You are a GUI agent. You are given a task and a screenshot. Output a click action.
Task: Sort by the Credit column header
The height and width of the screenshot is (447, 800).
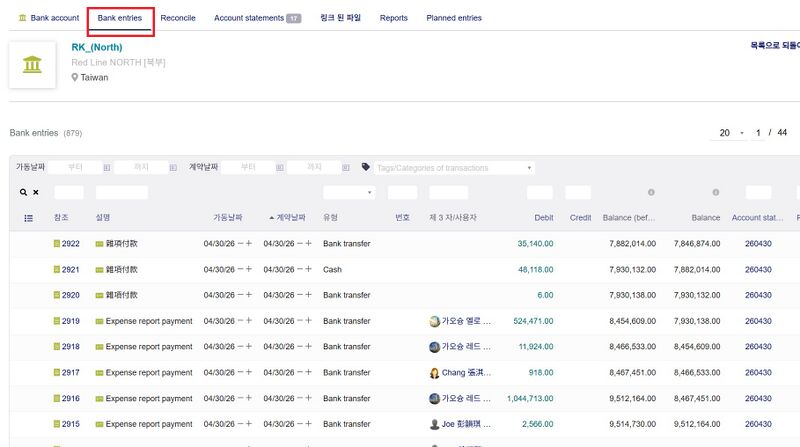pyautogui.click(x=580, y=217)
